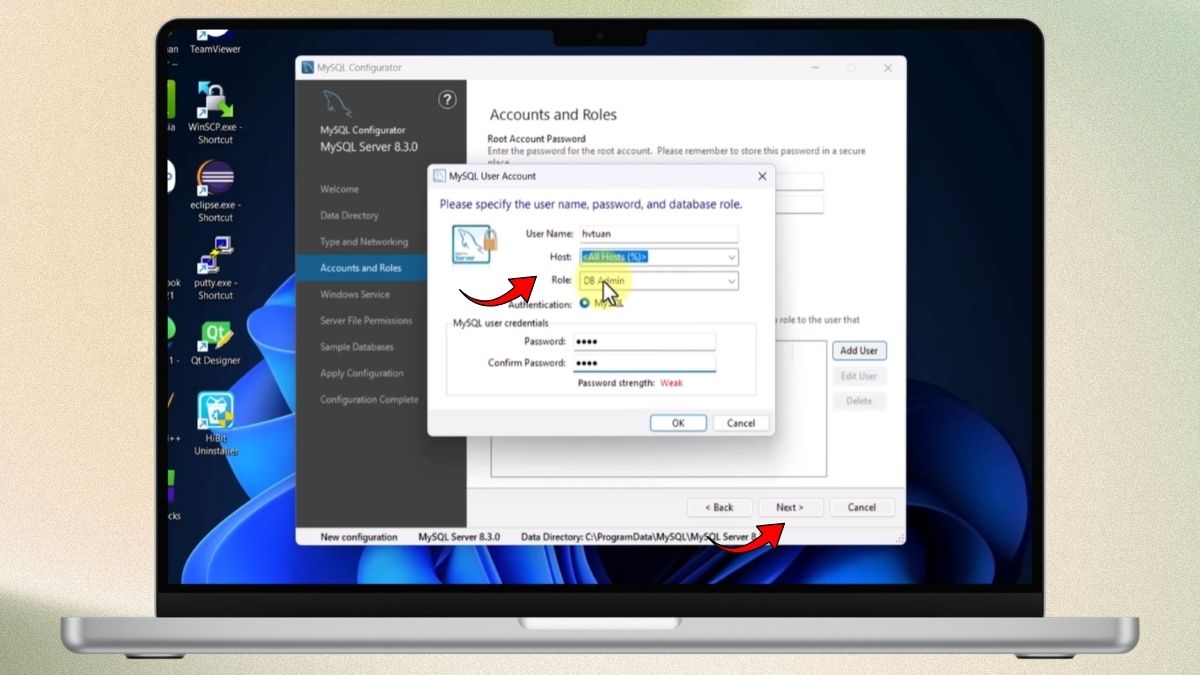This screenshot has width=1200, height=675.
Task: Click the Add User button
Action: point(859,351)
